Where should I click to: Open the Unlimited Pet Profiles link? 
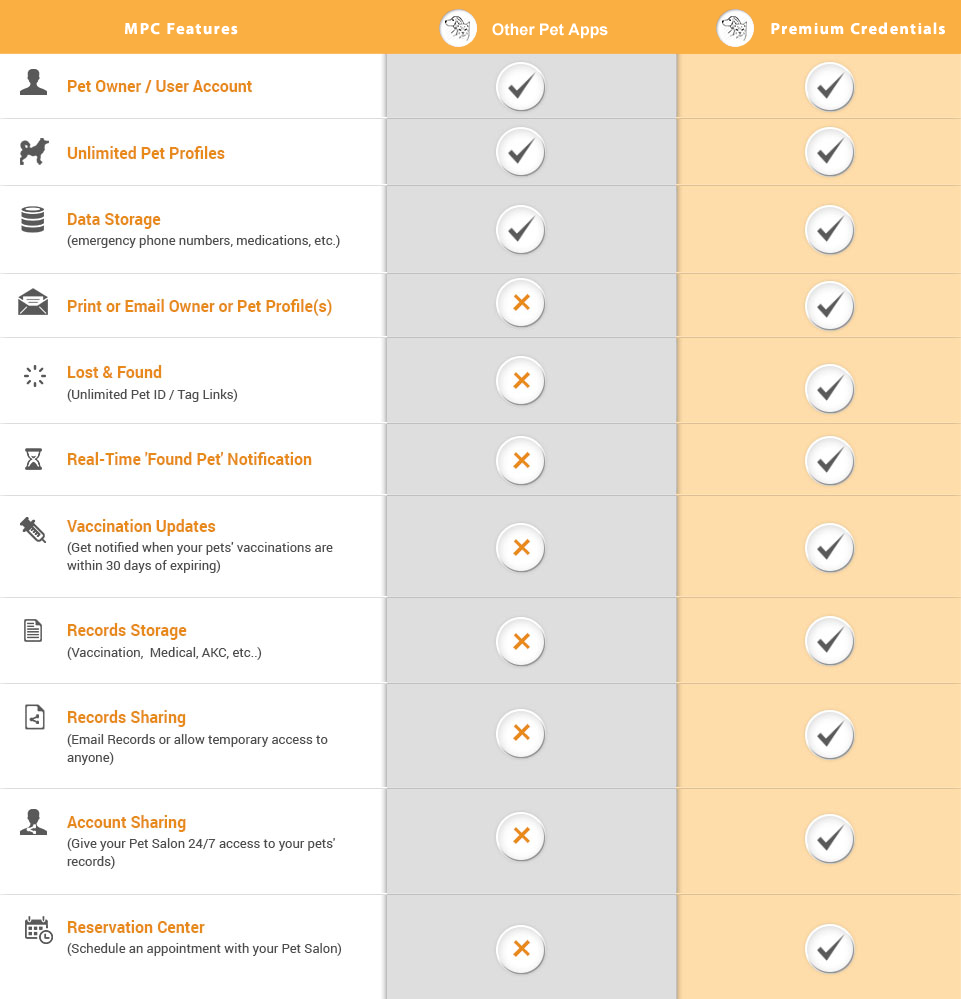(x=146, y=153)
